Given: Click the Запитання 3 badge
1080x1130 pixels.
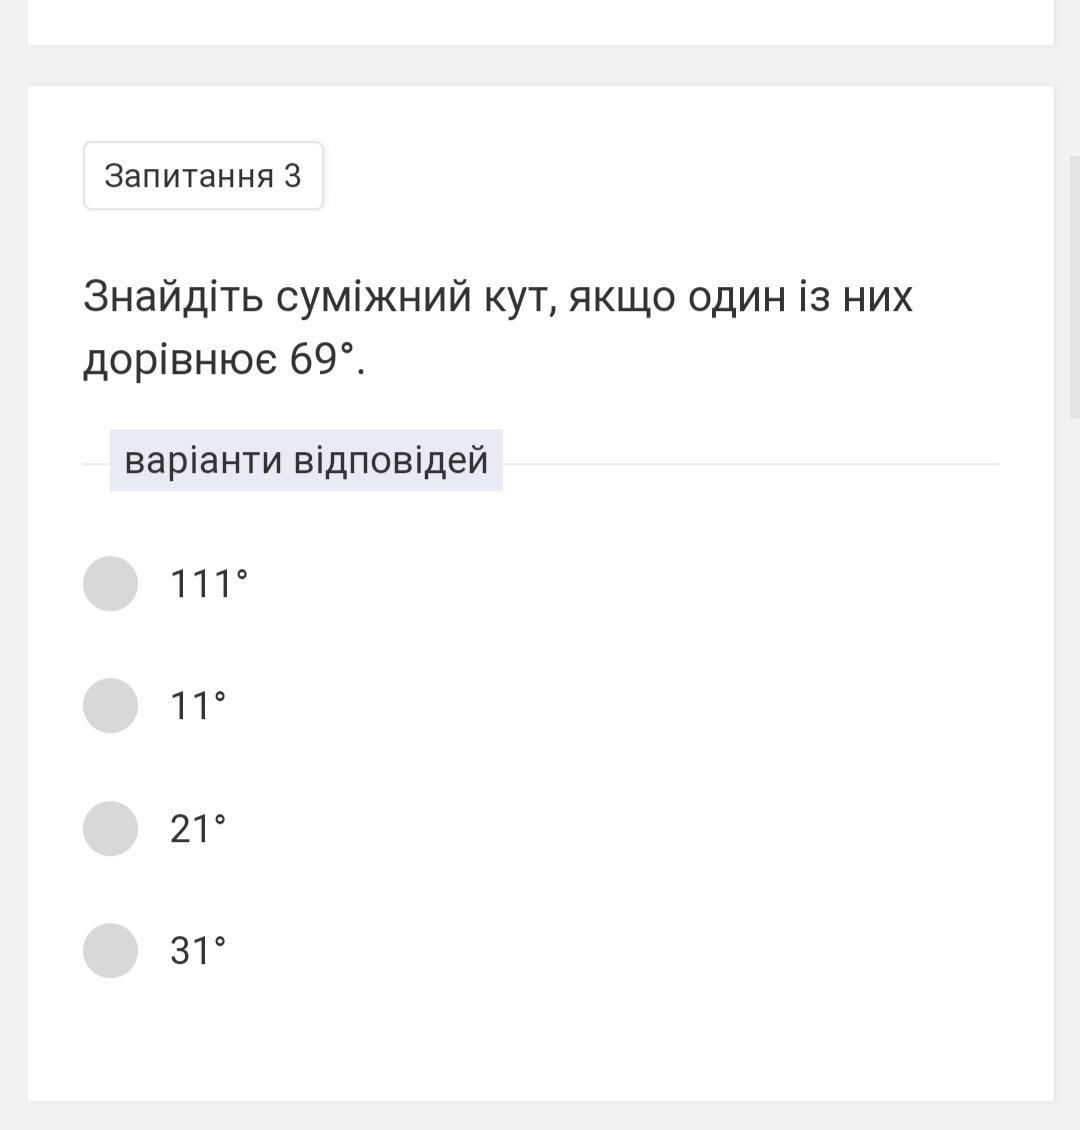Looking at the screenshot, I should [203, 176].
